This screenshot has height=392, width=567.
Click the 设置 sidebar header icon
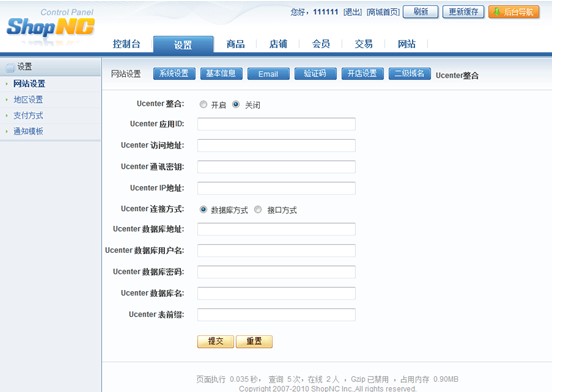[10, 67]
